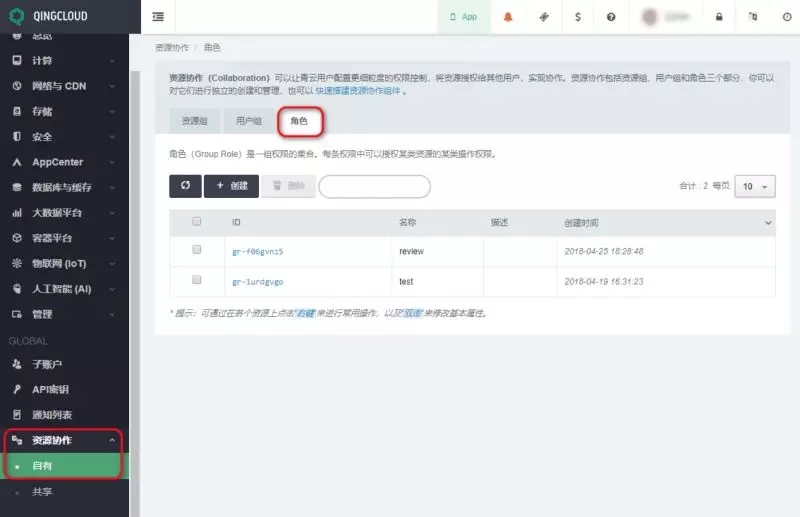Open 共享 under resource collaboration
This screenshot has height=517, width=800.
click(x=42, y=492)
